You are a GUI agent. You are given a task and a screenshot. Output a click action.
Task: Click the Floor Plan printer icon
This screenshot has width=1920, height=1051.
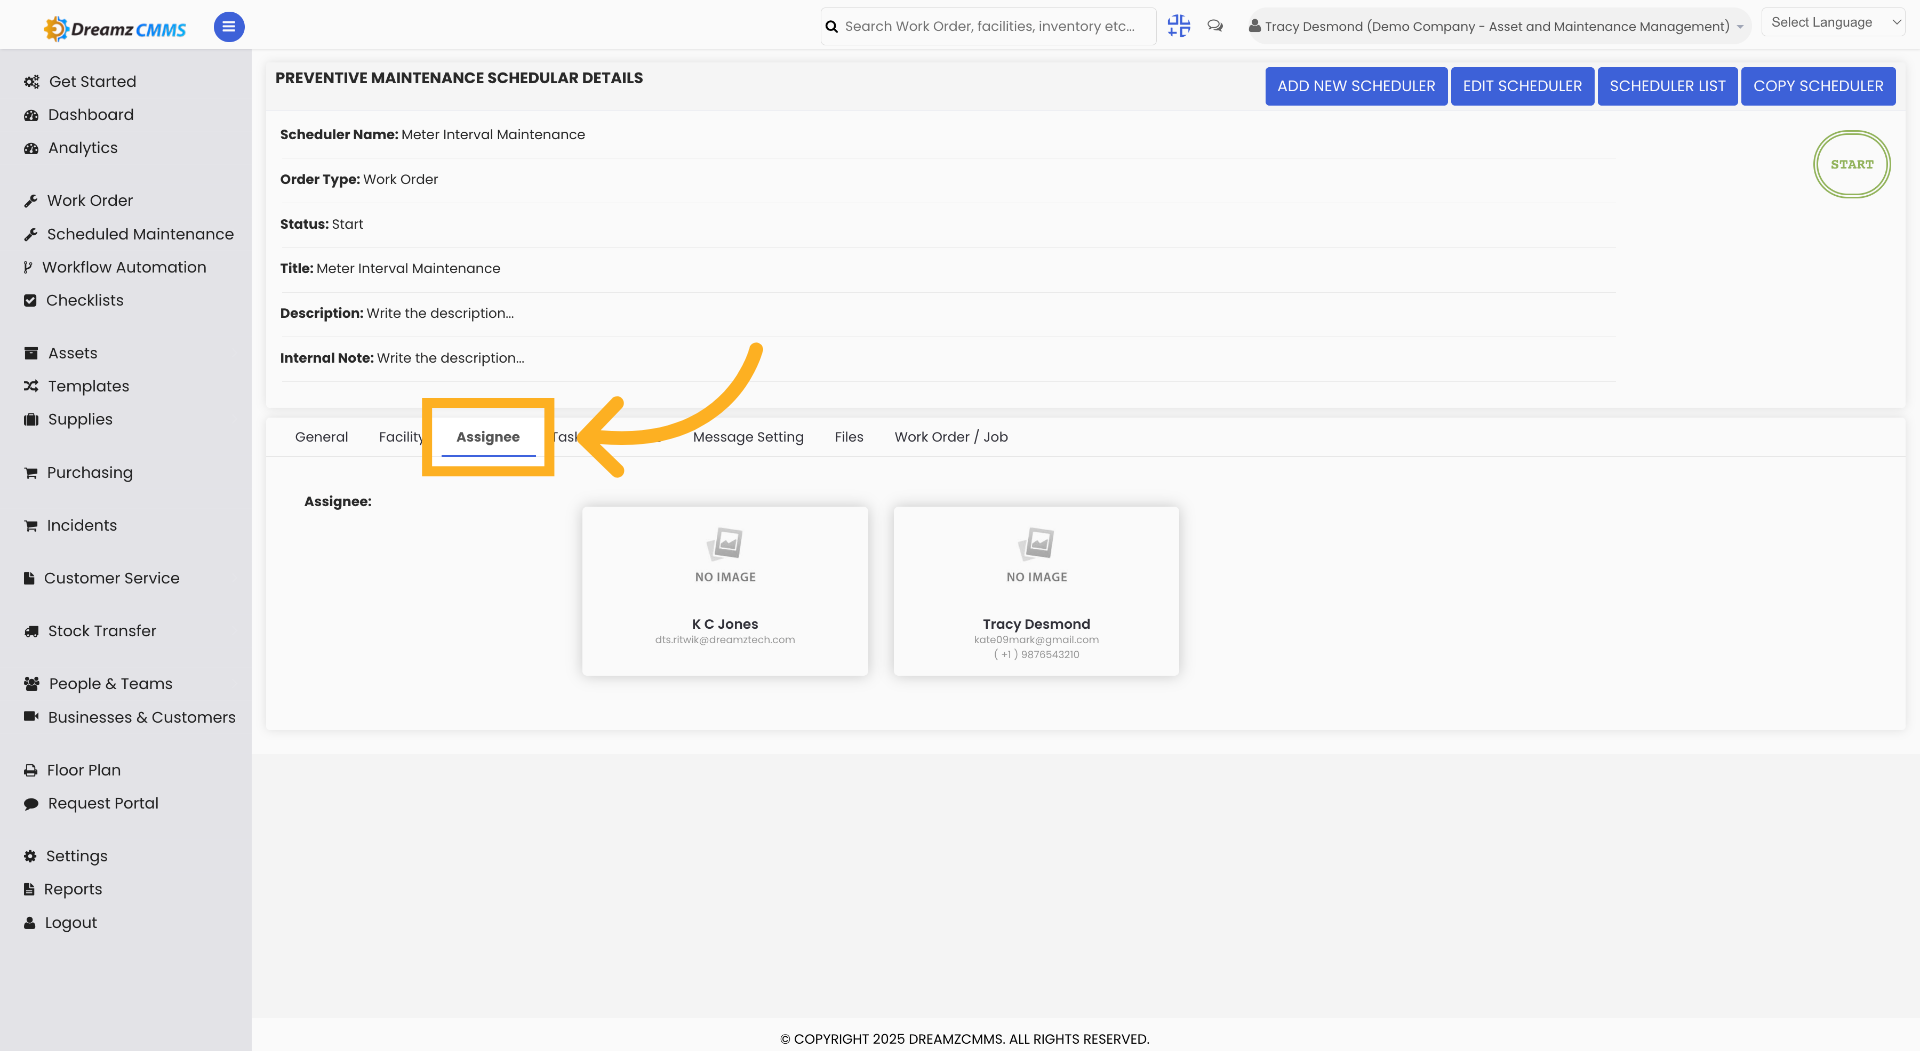[x=31, y=770]
